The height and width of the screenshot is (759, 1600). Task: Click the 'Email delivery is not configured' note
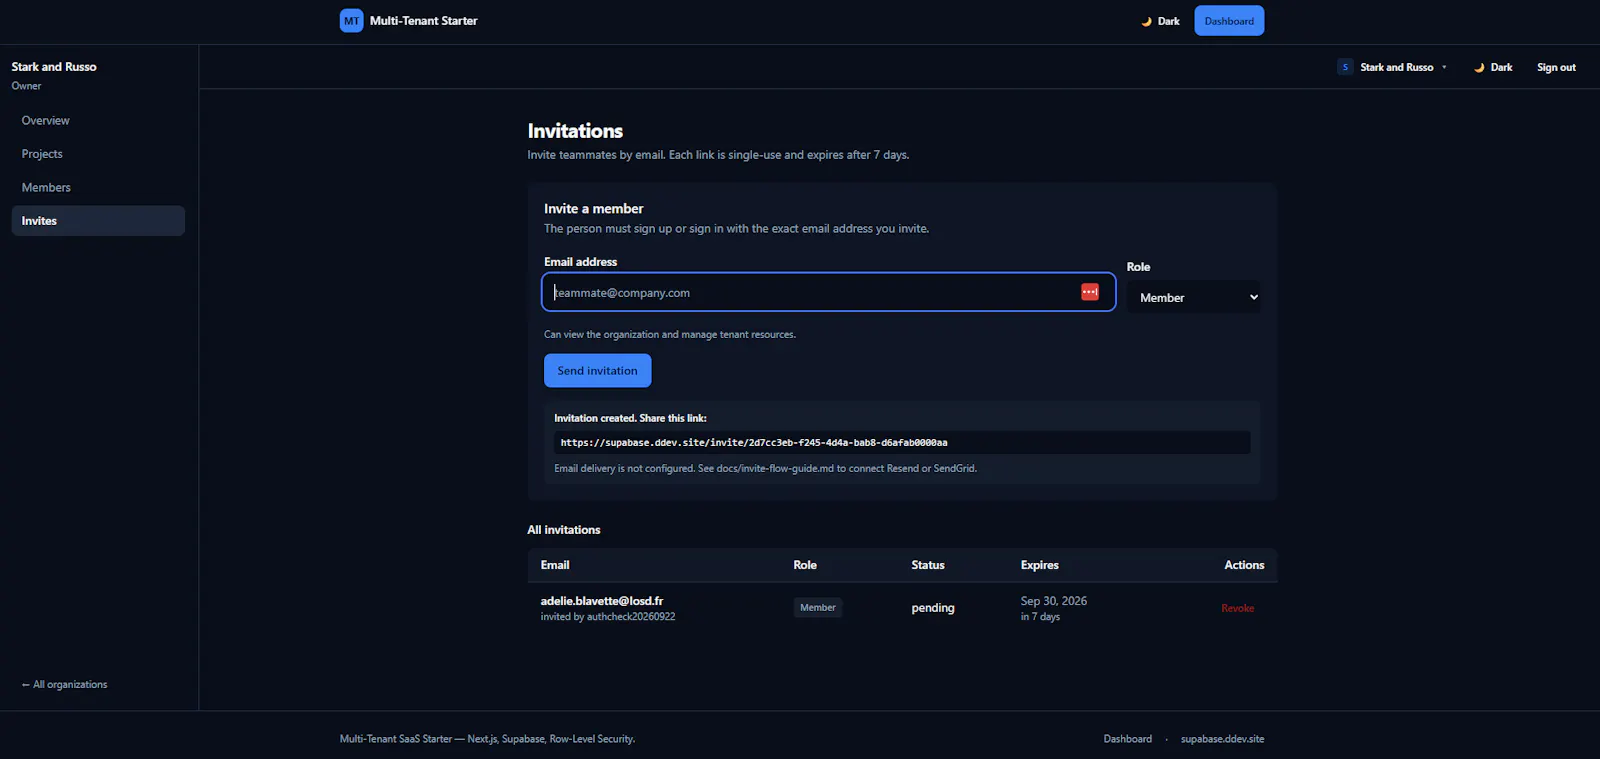coord(766,468)
